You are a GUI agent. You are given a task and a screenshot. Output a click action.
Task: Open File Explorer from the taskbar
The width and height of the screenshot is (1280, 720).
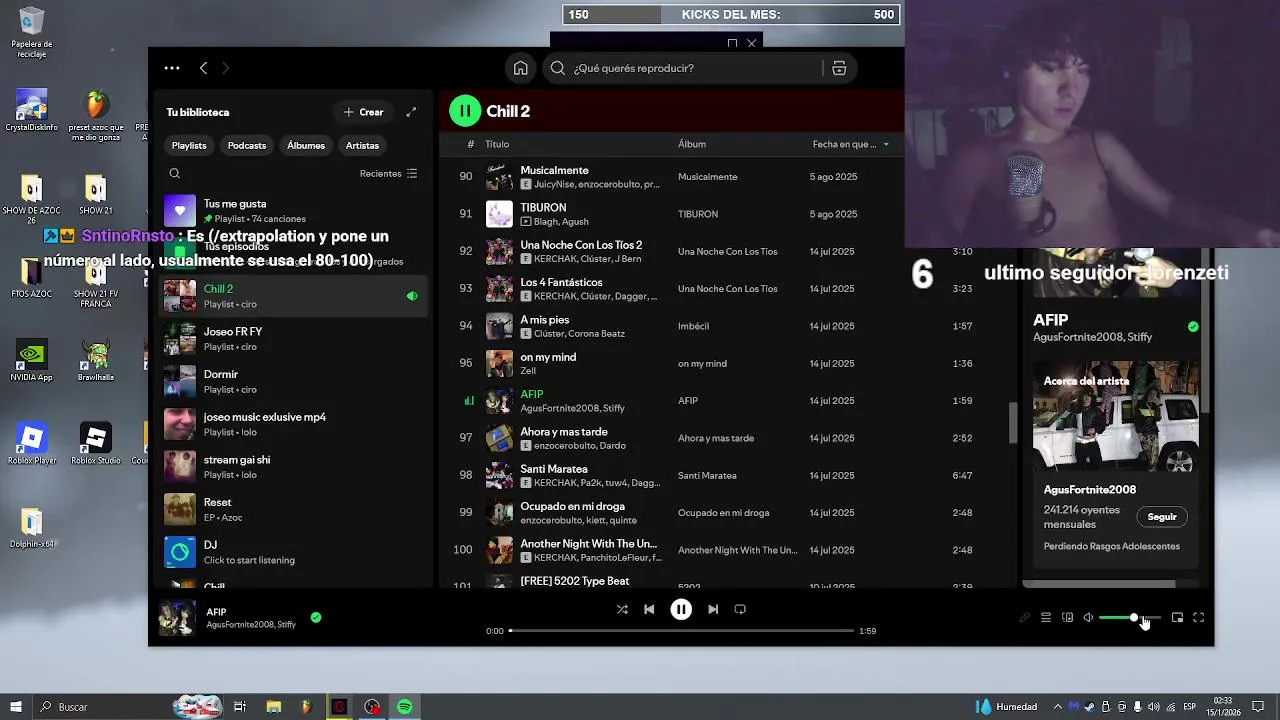pyautogui.click(x=273, y=707)
